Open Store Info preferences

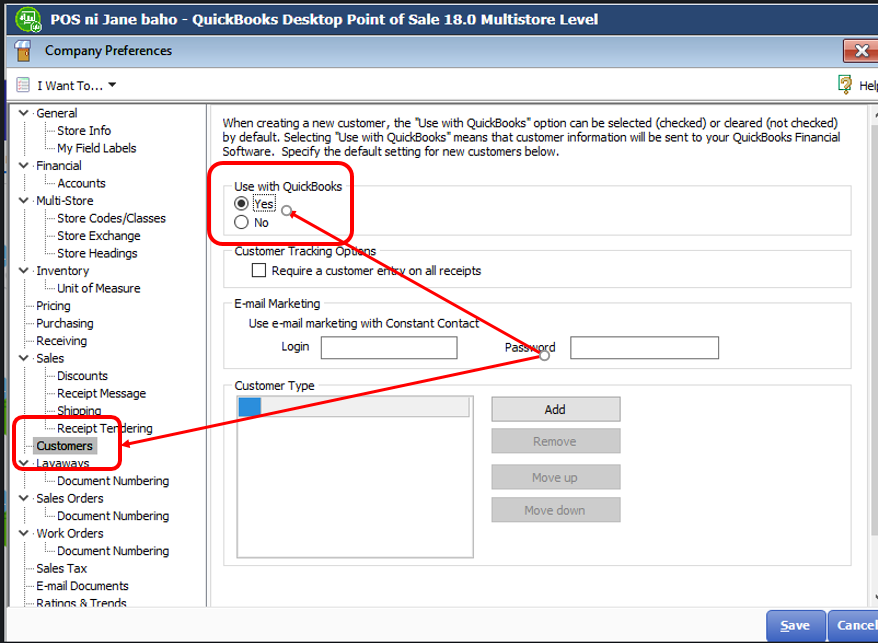[84, 131]
